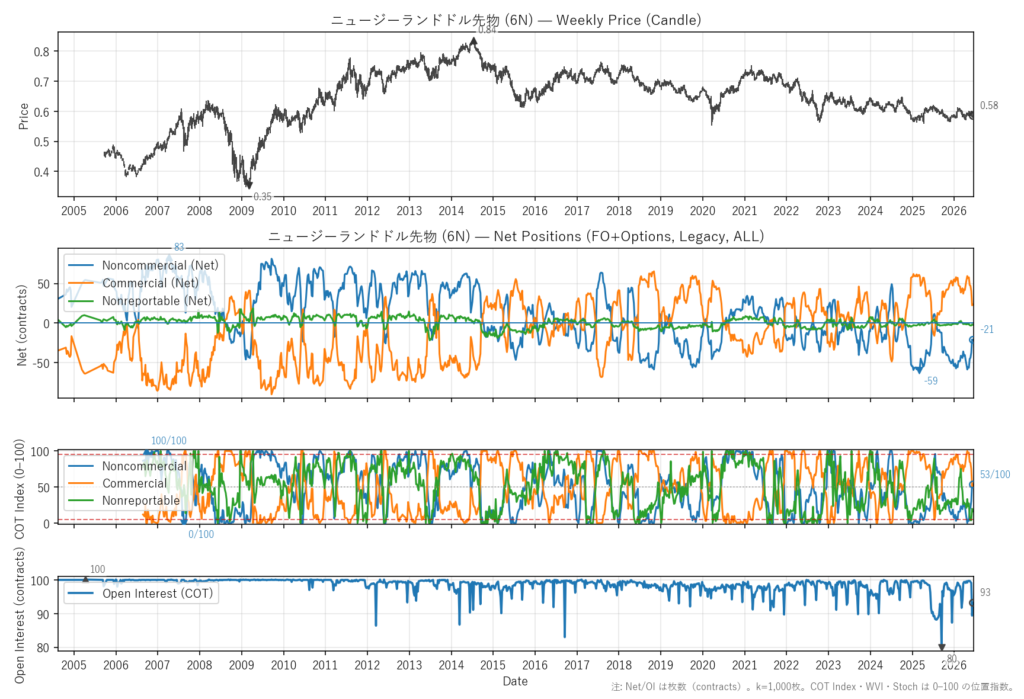Click the -21 latest net value label
The height and width of the screenshot is (699, 1024).
point(987,329)
